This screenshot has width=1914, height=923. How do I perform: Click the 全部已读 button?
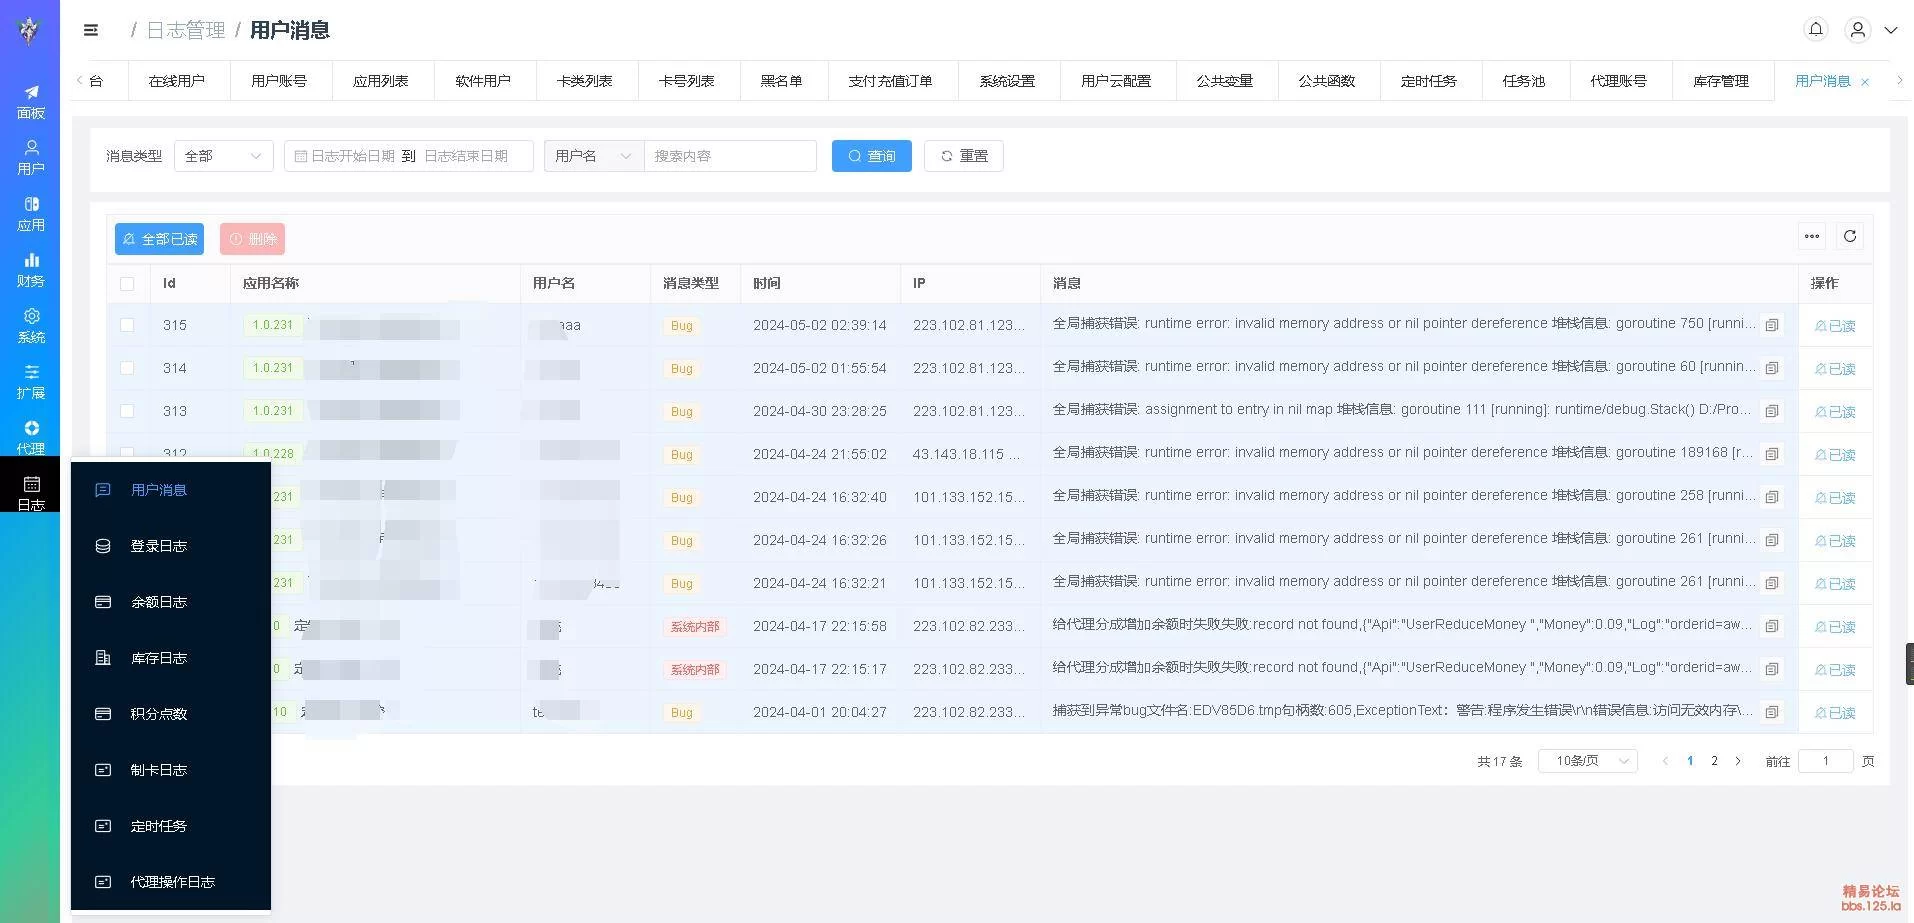[159, 239]
